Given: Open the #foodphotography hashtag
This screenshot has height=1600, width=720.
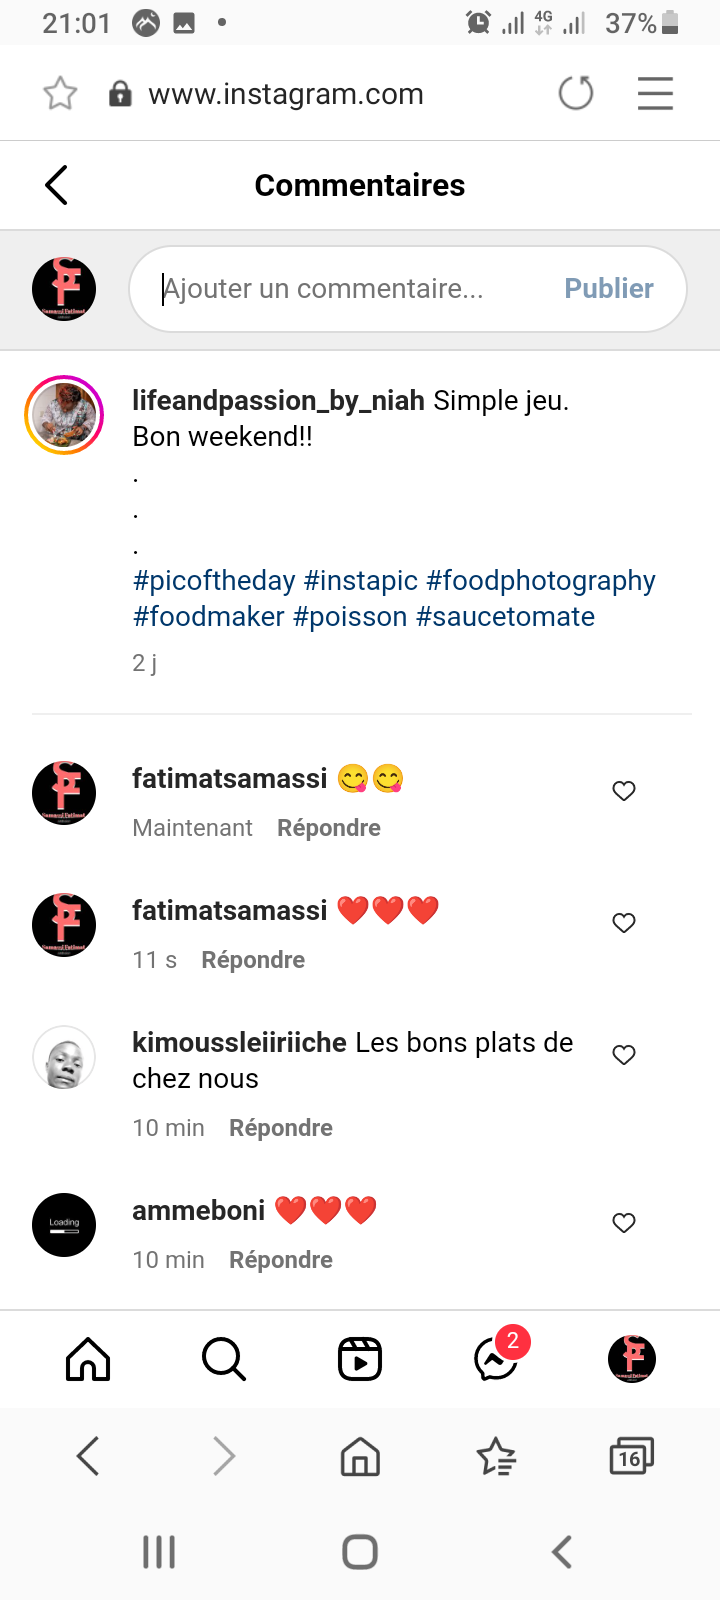Looking at the screenshot, I should 541,581.
